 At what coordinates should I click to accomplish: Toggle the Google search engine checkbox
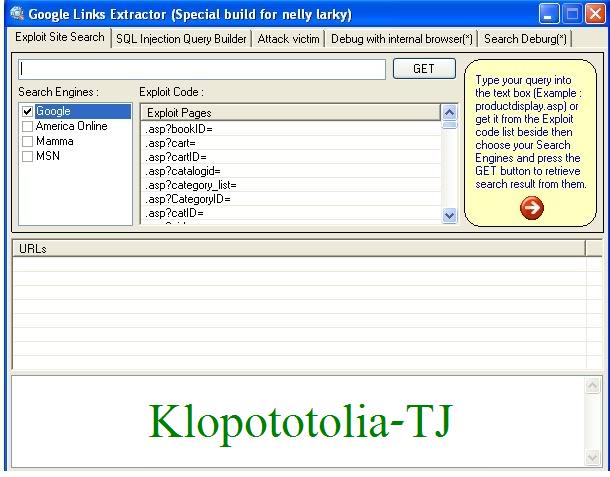[27, 111]
